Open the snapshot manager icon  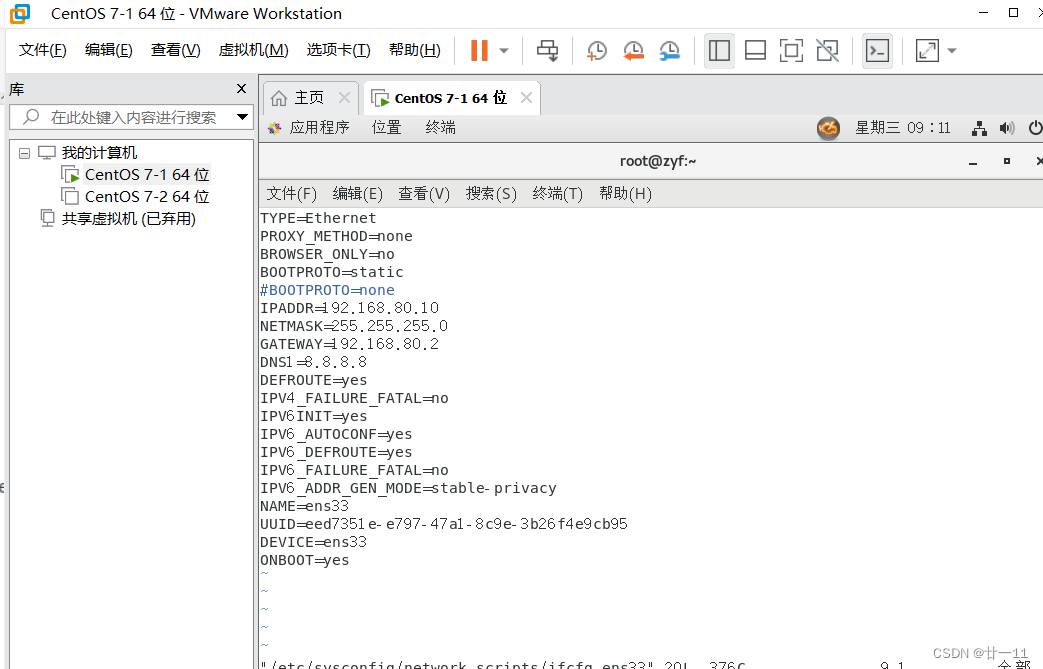tap(670, 50)
